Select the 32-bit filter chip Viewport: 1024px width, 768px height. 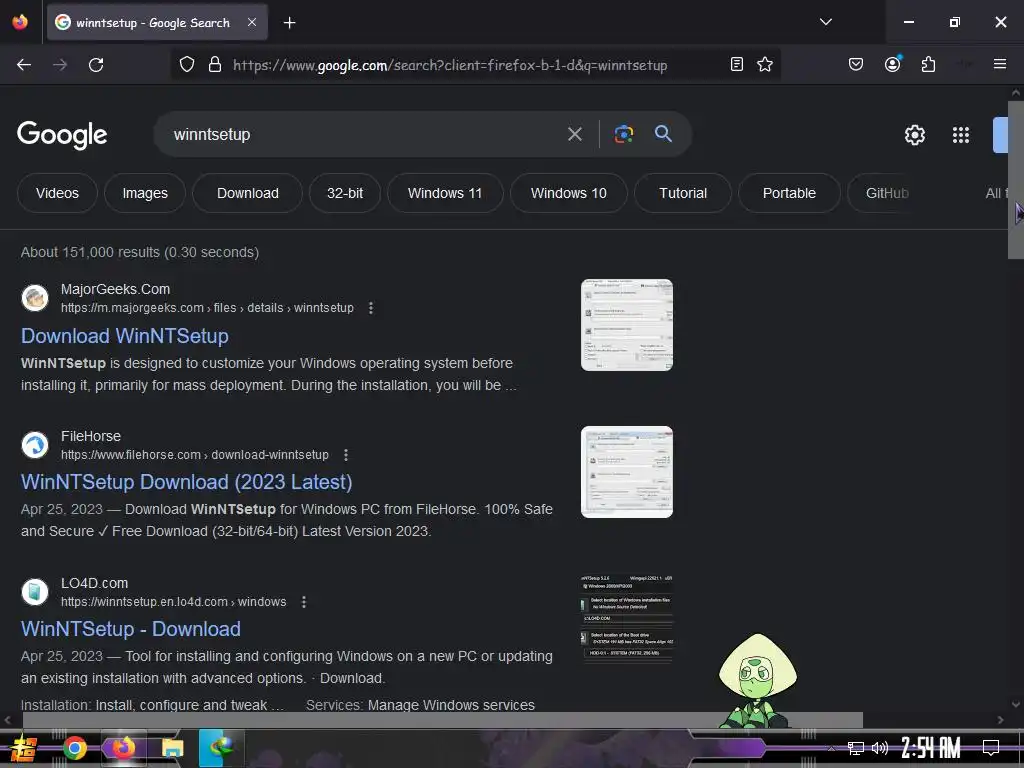[x=345, y=193]
